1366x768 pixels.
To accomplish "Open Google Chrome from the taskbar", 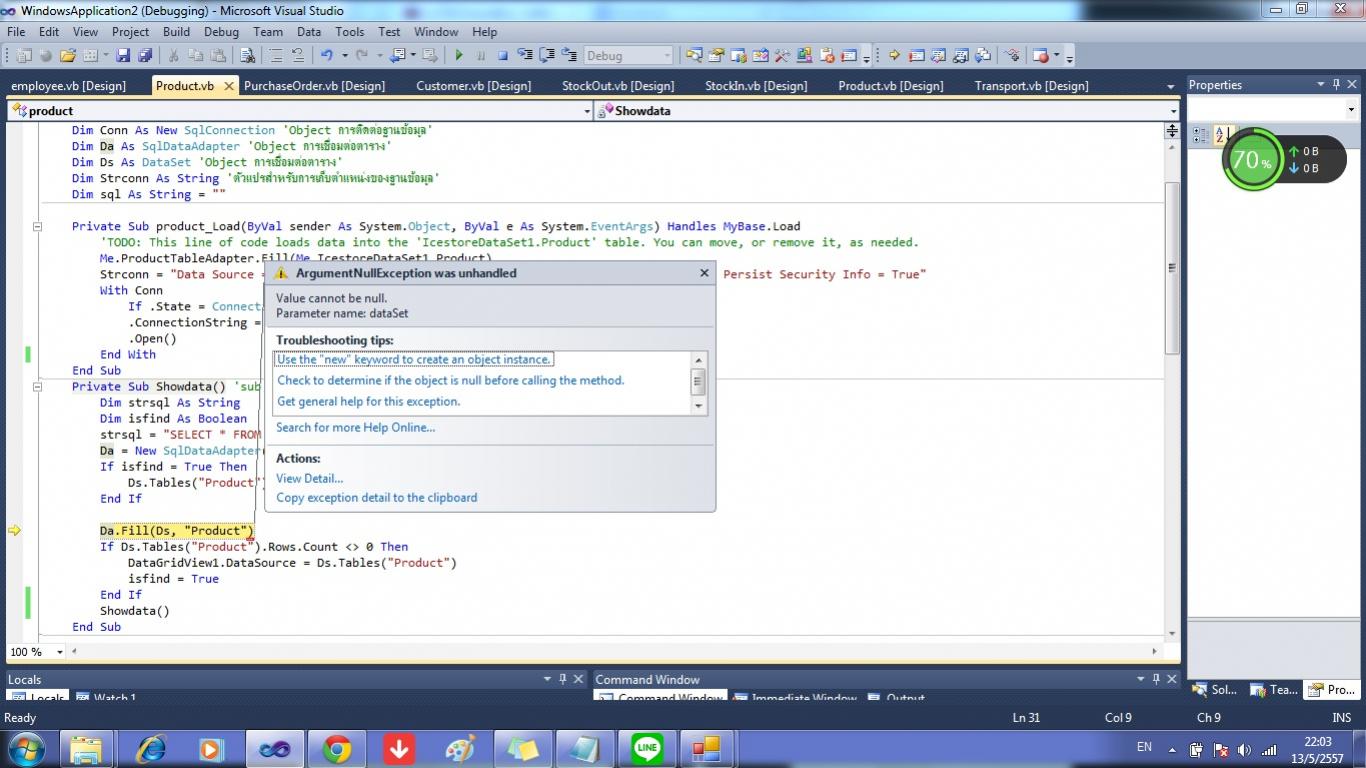I will [x=336, y=748].
